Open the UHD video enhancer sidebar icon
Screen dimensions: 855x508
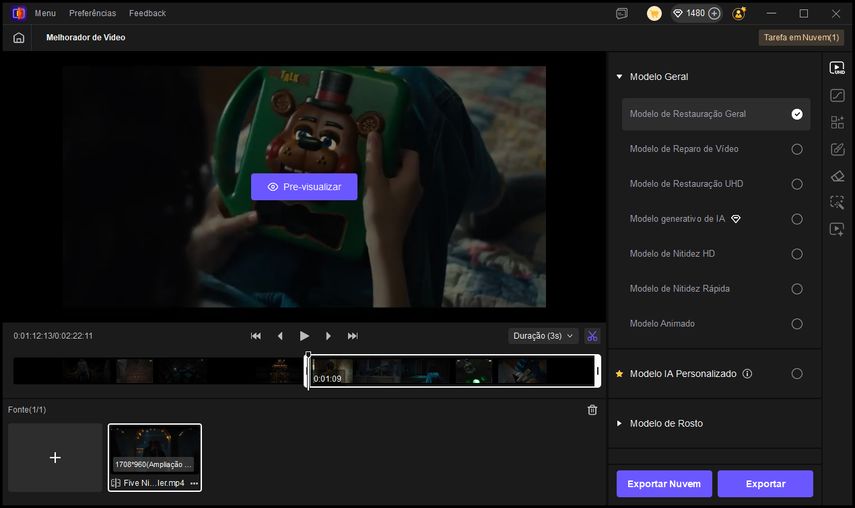pyautogui.click(x=837, y=69)
